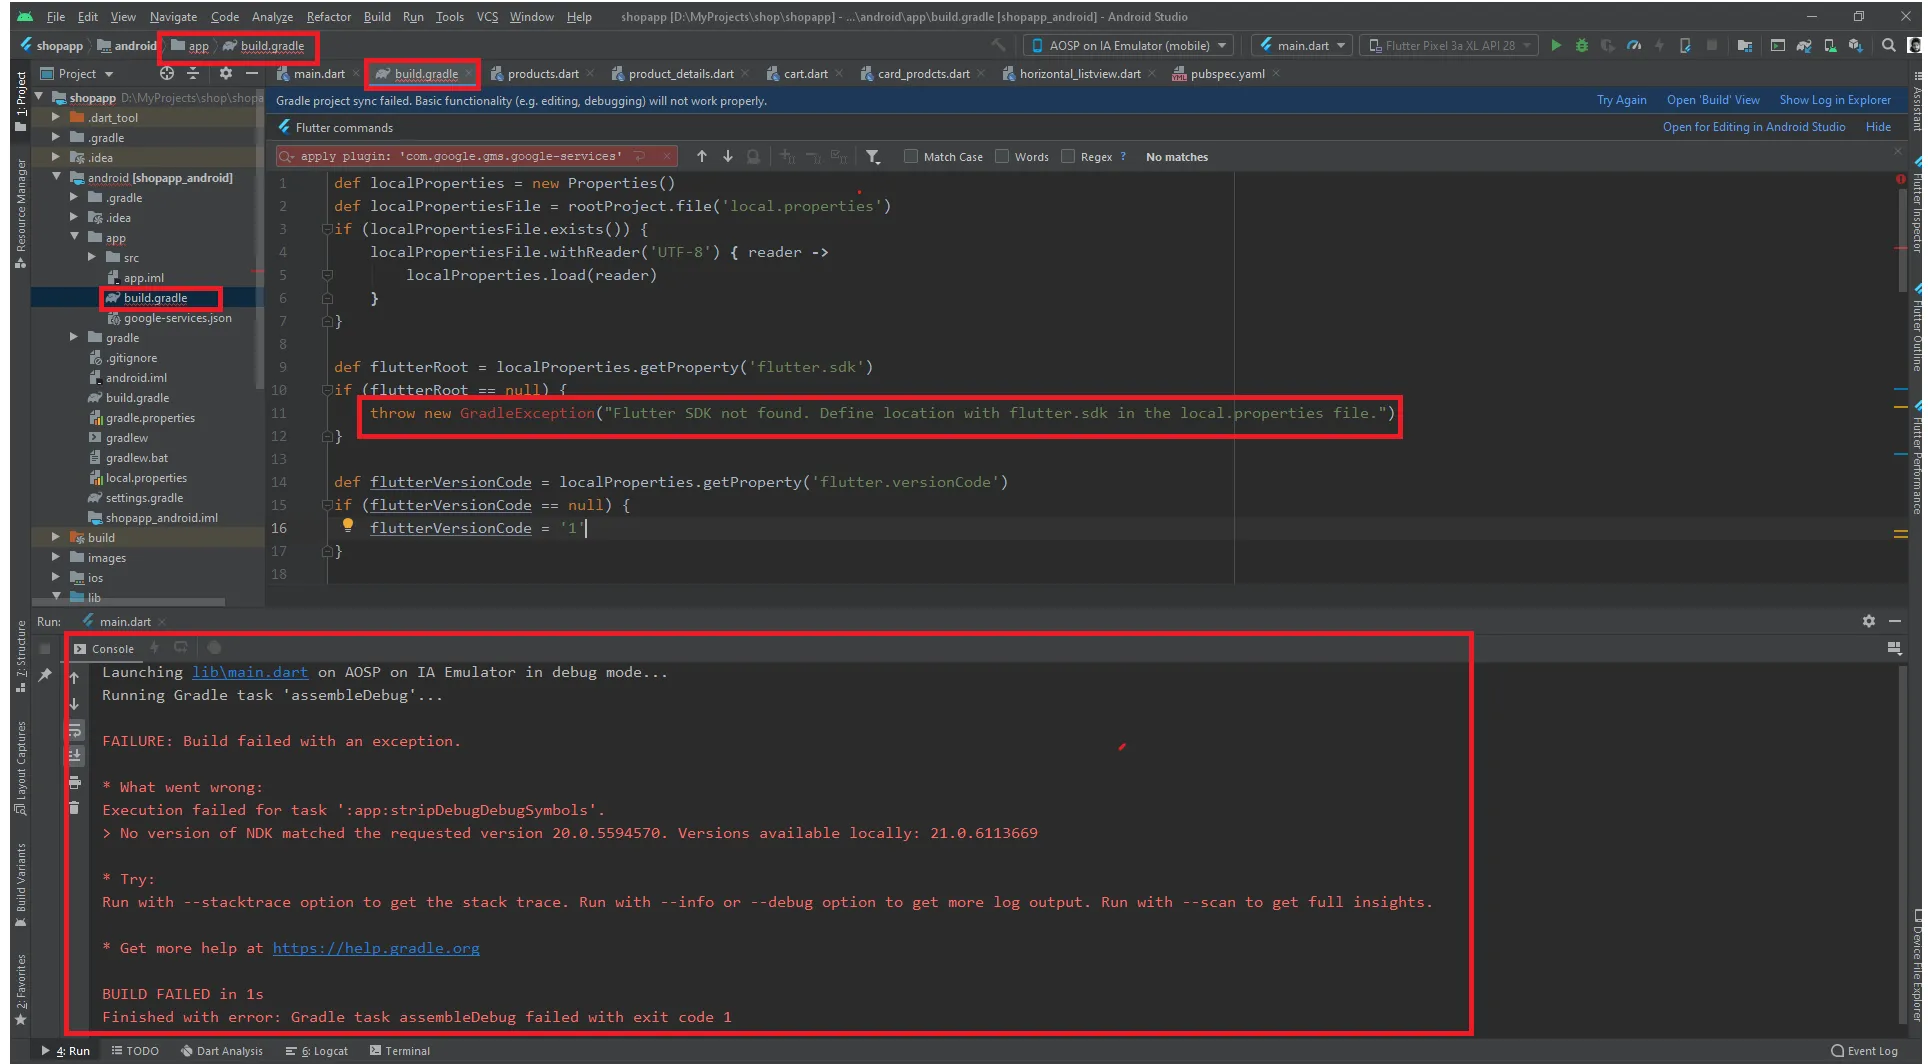Hide the Project panel with minus icon
This screenshot has width=1928, height=1064.
[x=252, y=73]
